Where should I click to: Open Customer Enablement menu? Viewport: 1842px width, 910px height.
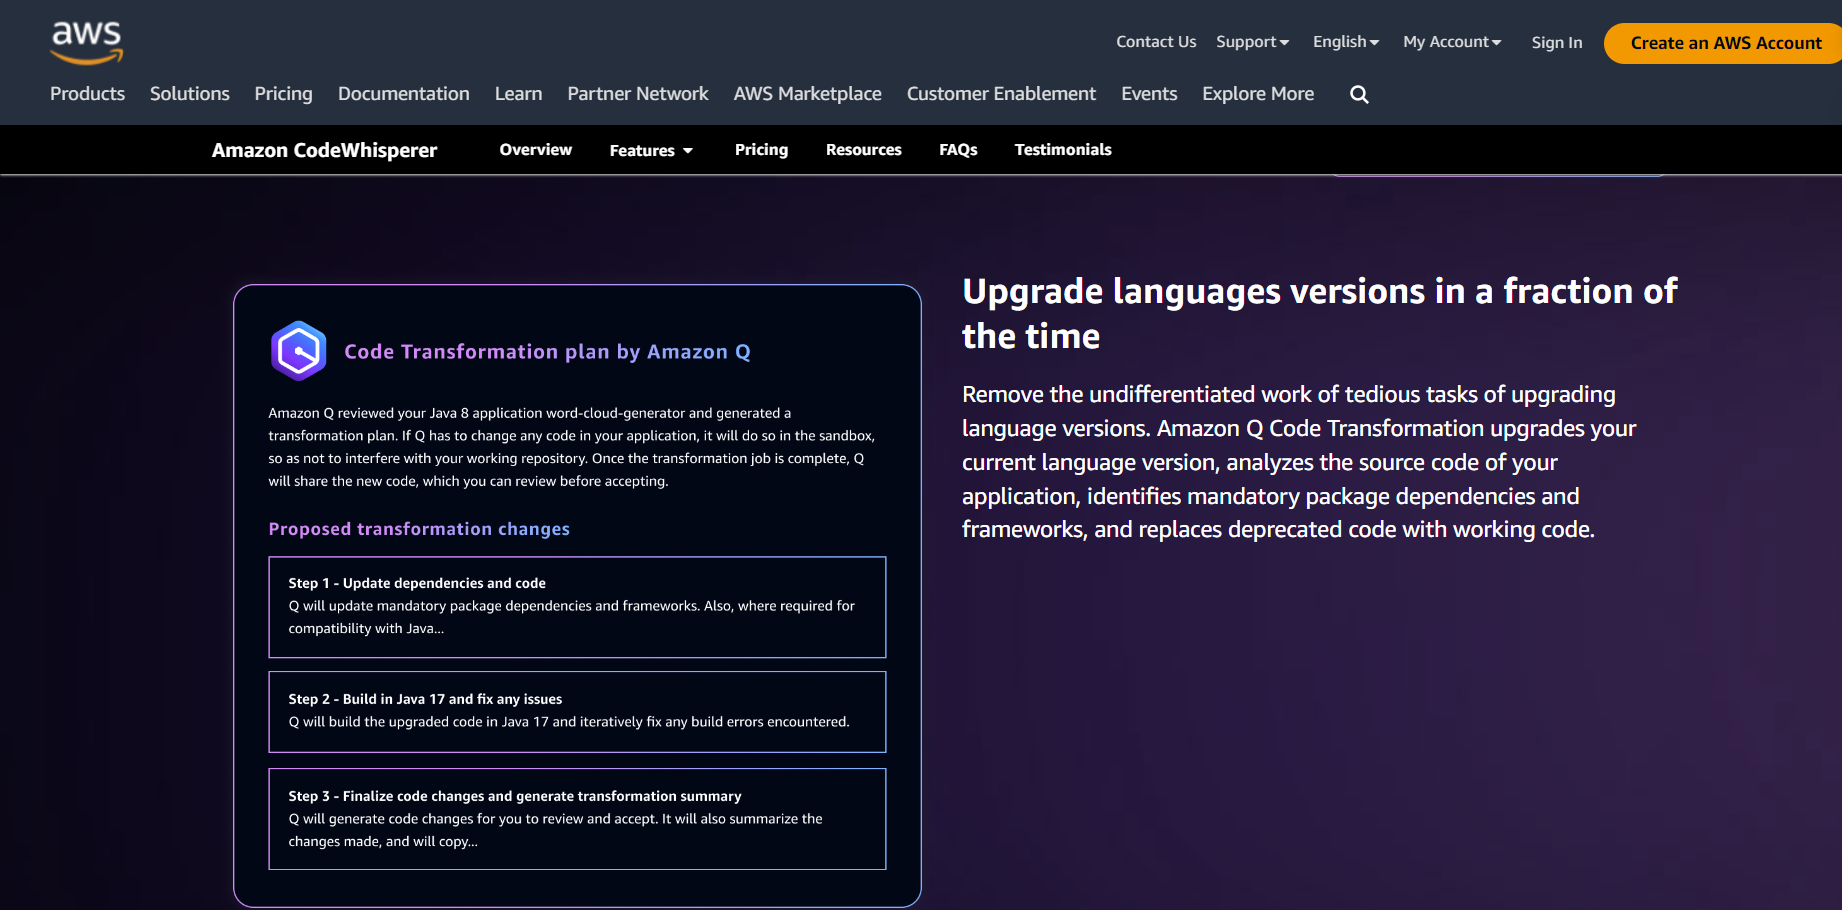[x=1001, y=94]
